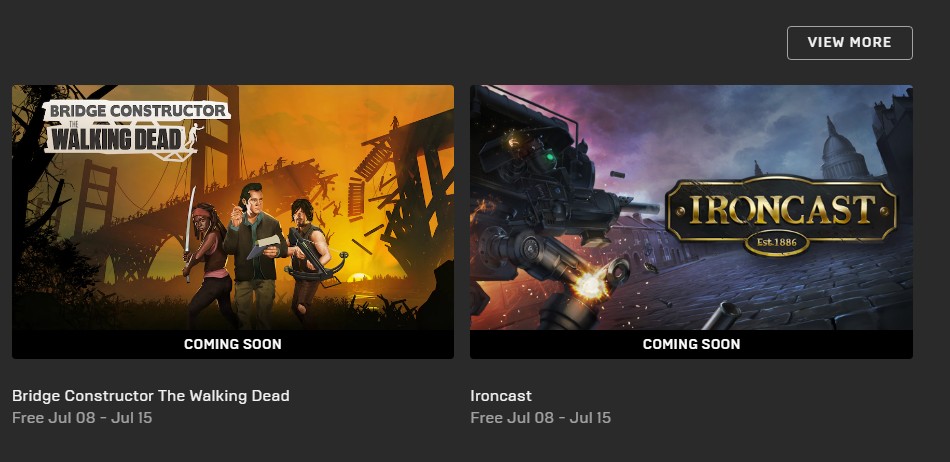The image size is (950, 462).
Task: Open the Ironcast game thumbnail
Action: [x=691, y=208]
